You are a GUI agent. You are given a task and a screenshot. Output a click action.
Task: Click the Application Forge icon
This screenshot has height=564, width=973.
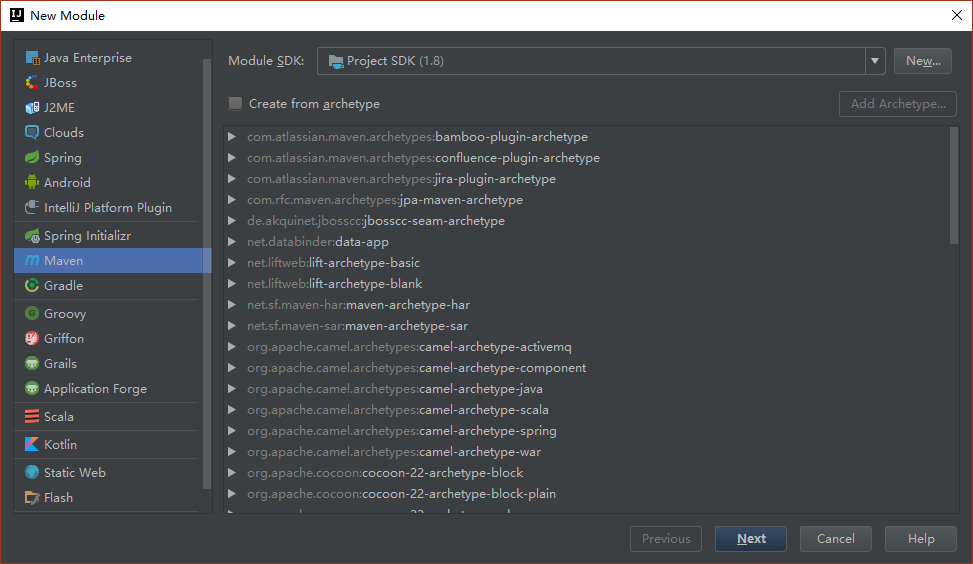pyautogui.click(x=32, y=388)
